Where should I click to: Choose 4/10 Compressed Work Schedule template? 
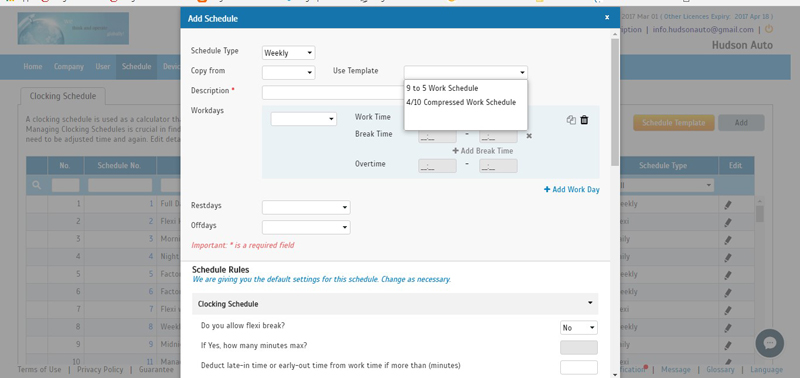(x=461, y=102)
